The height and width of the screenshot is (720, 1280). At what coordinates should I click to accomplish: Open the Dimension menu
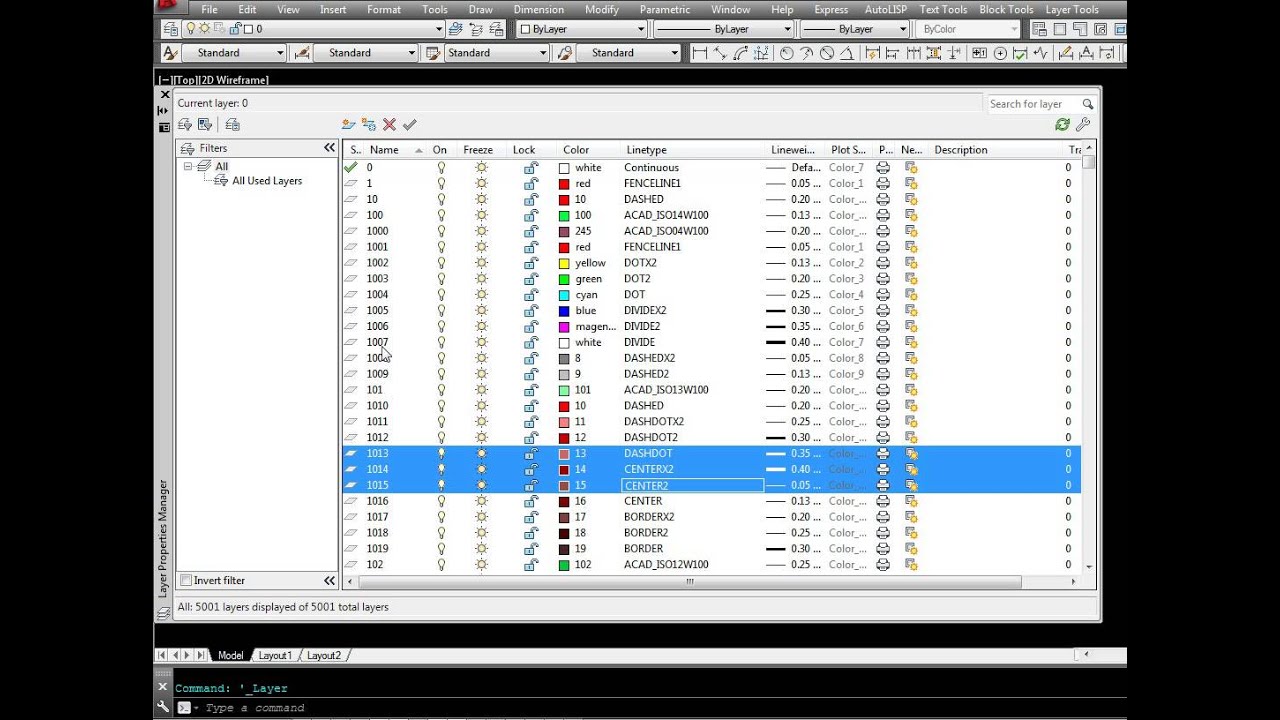(x=539, y=9)
